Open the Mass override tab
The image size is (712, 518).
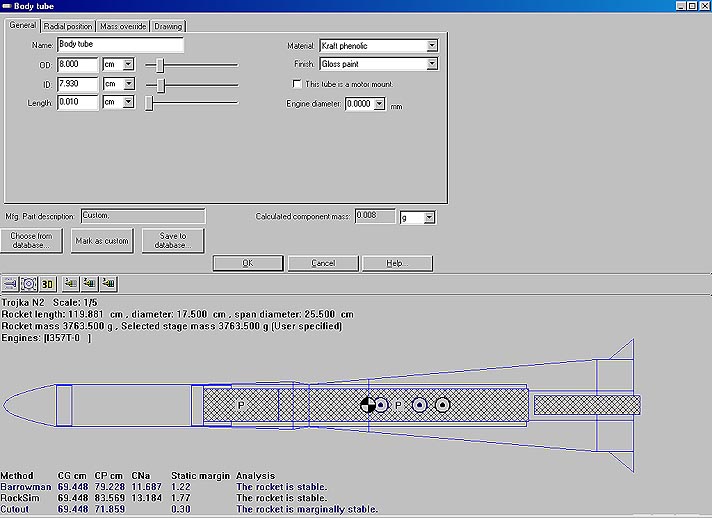[x=124, y=26]
